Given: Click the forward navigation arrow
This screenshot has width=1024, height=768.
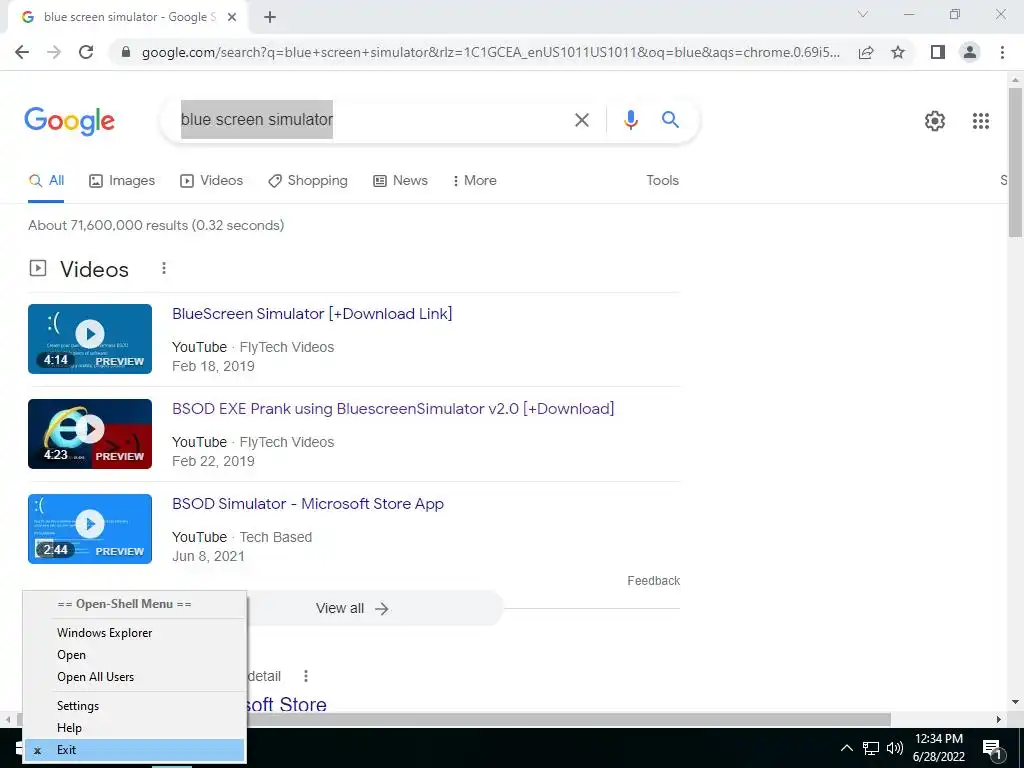Looking at the screenshot, I should point(54,52).
